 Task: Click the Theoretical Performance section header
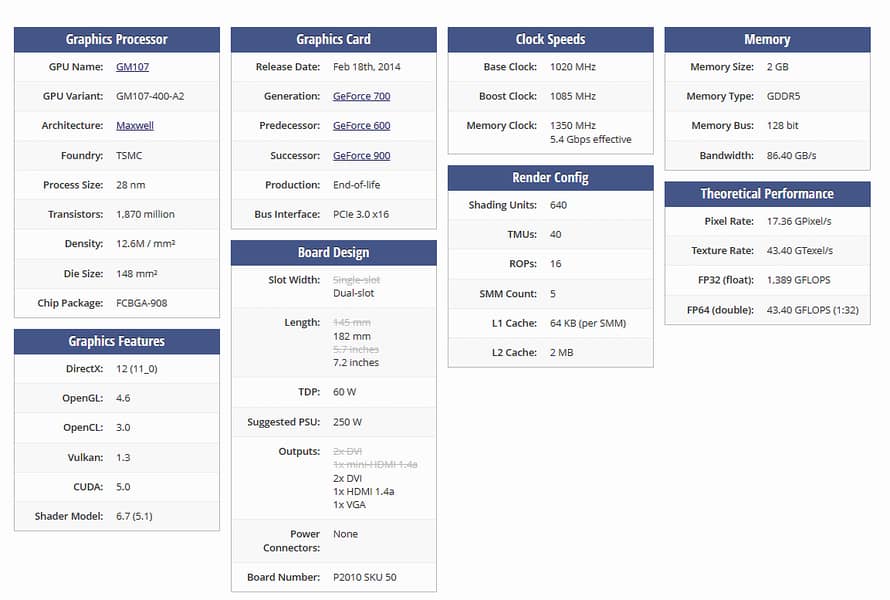pos(767,194)
